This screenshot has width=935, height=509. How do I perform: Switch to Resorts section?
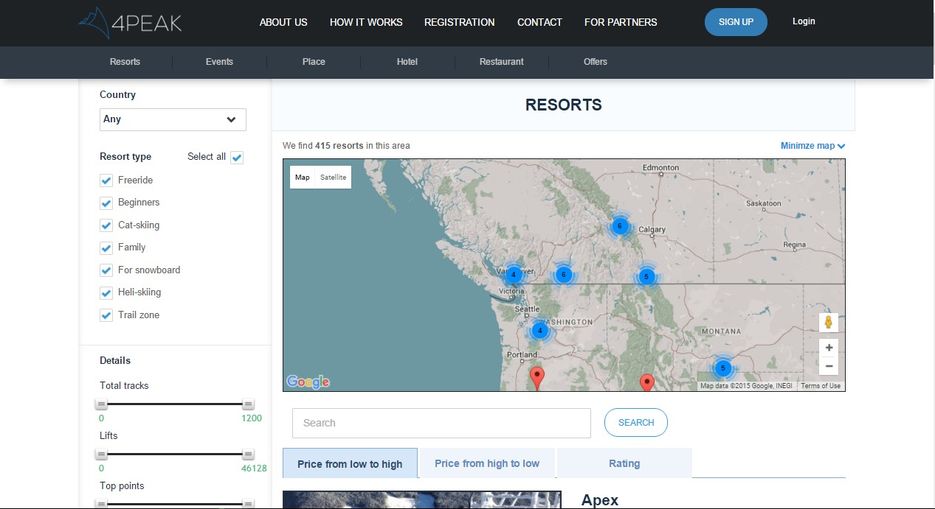coord(125,61)
